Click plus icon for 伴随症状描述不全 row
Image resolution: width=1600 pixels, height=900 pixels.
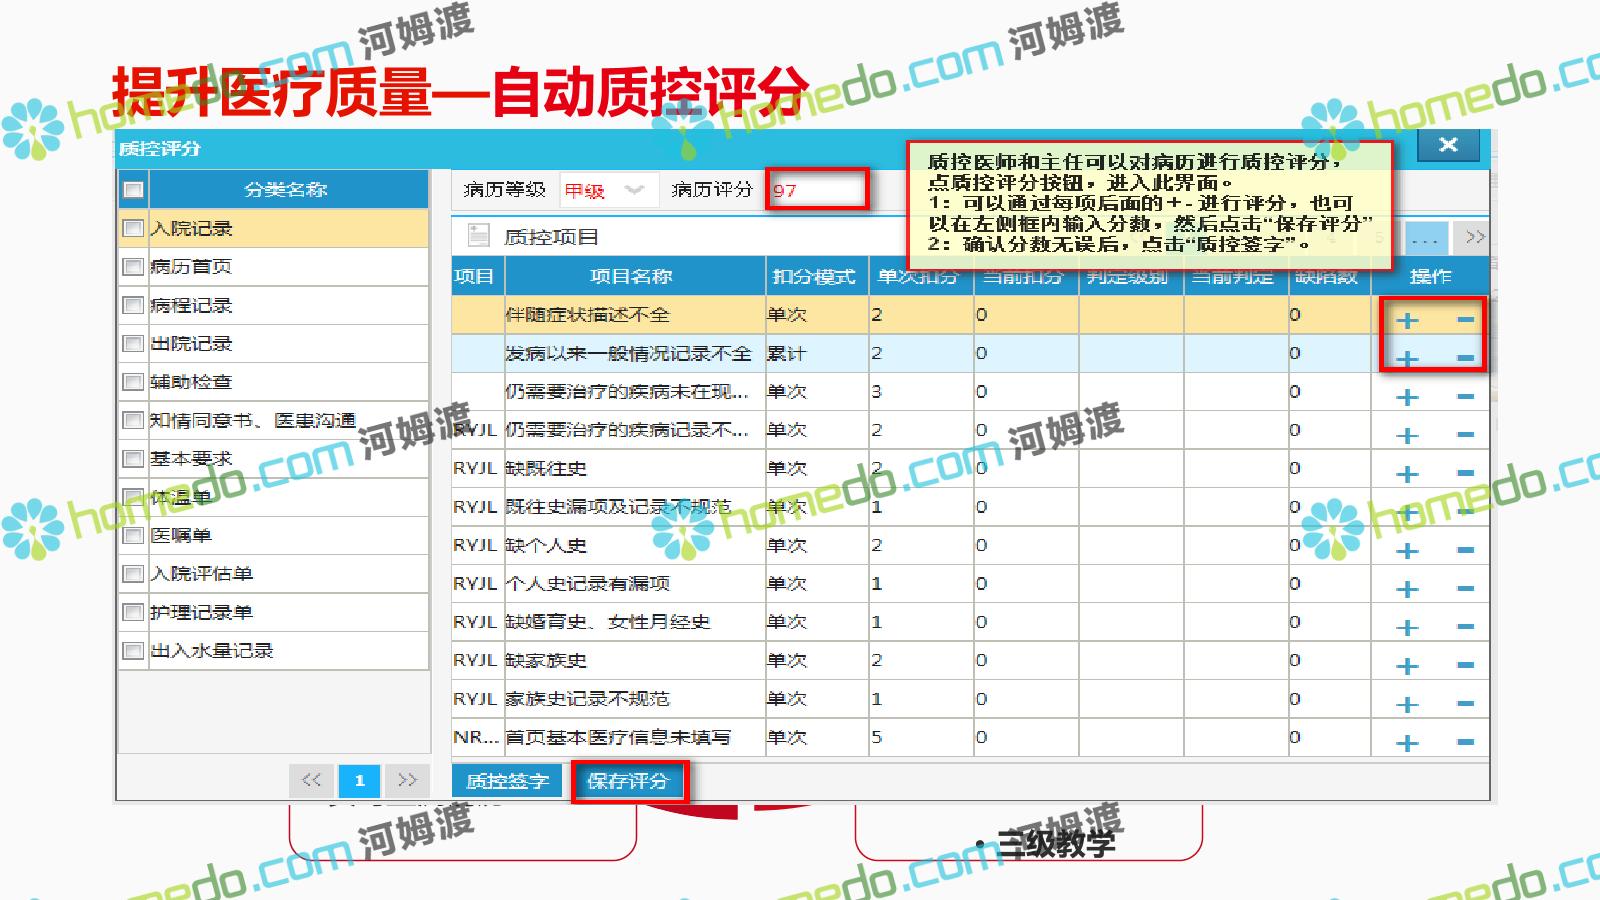tap(1407, 320)
